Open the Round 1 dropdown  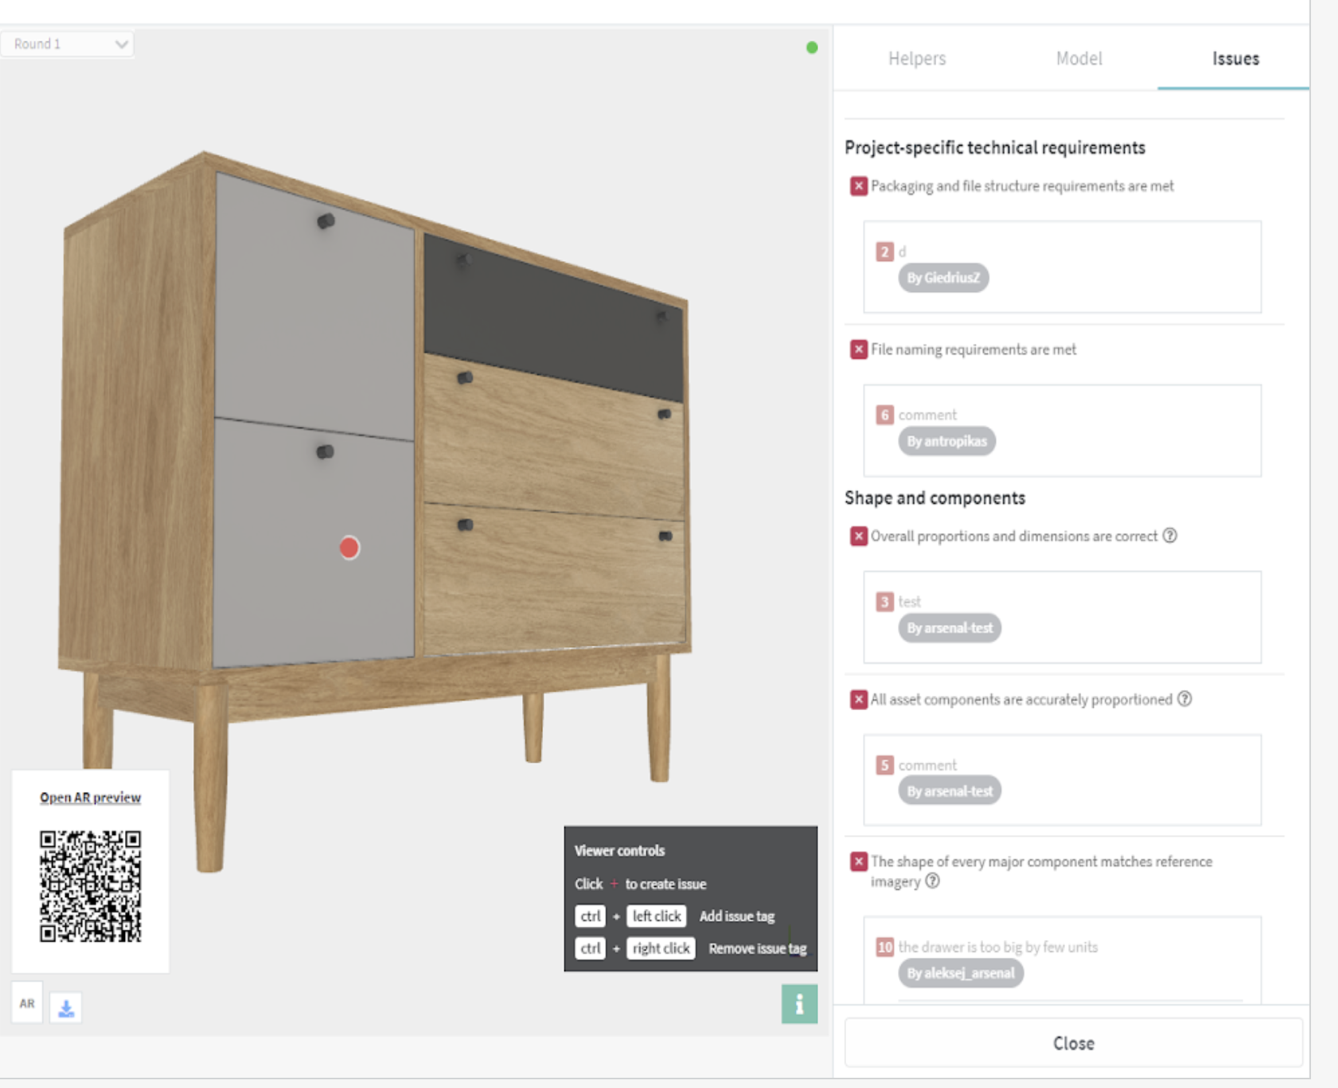coord(67,43)
